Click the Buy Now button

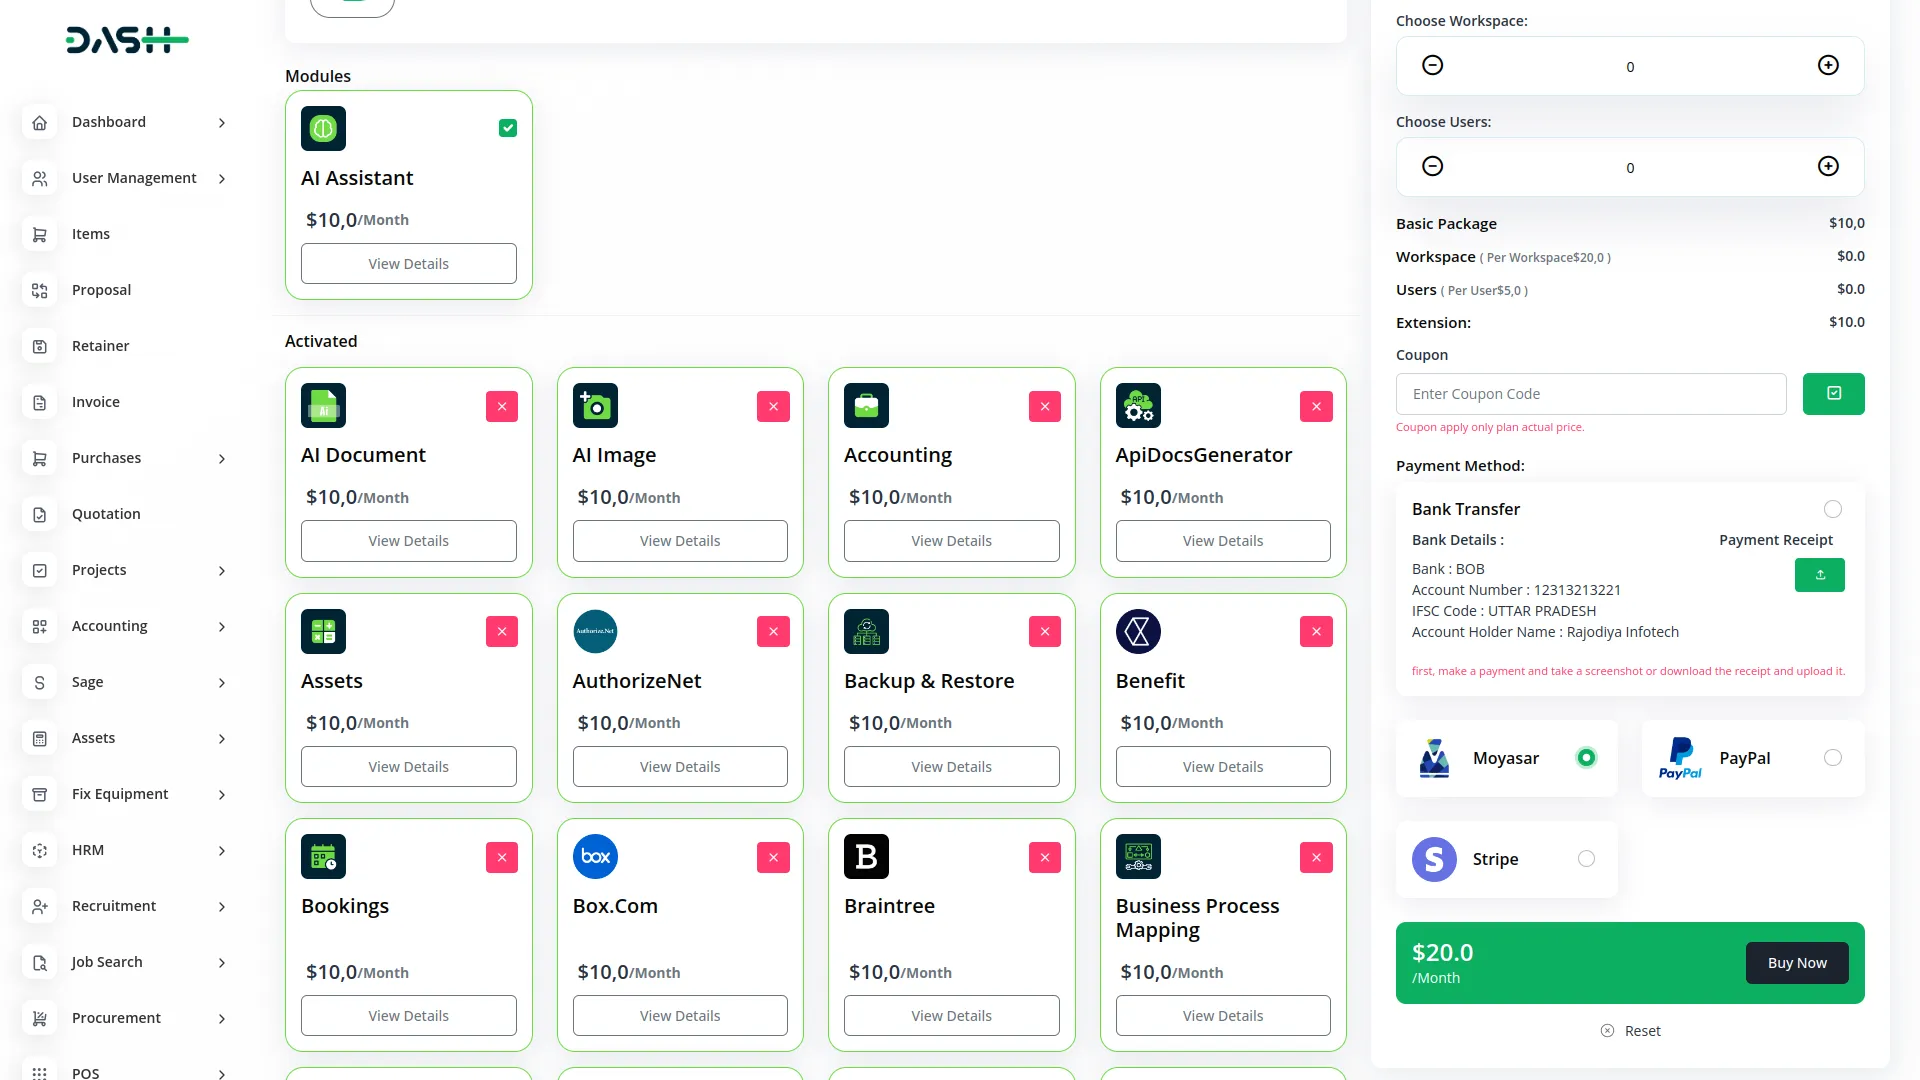1796,963
